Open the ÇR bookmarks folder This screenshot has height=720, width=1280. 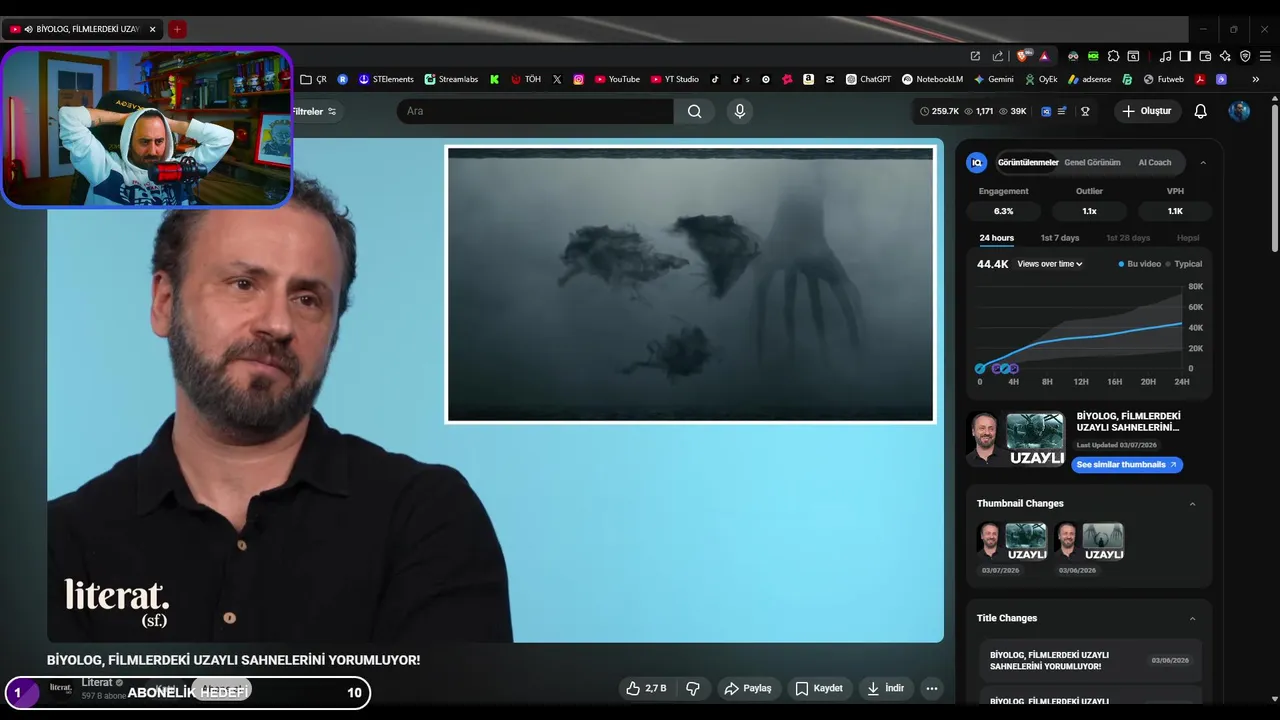tap(314, 79)
